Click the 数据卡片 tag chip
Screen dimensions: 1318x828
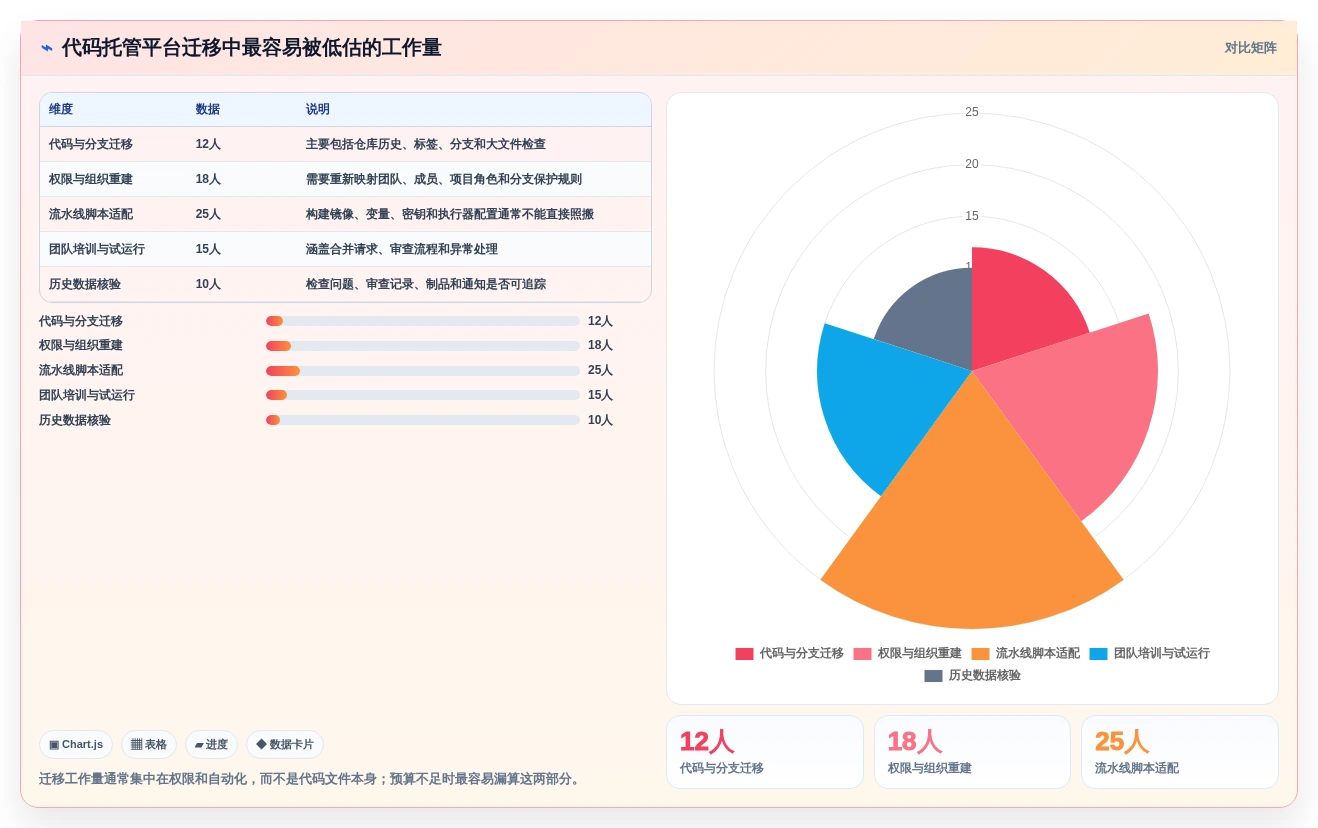(285, 745)
